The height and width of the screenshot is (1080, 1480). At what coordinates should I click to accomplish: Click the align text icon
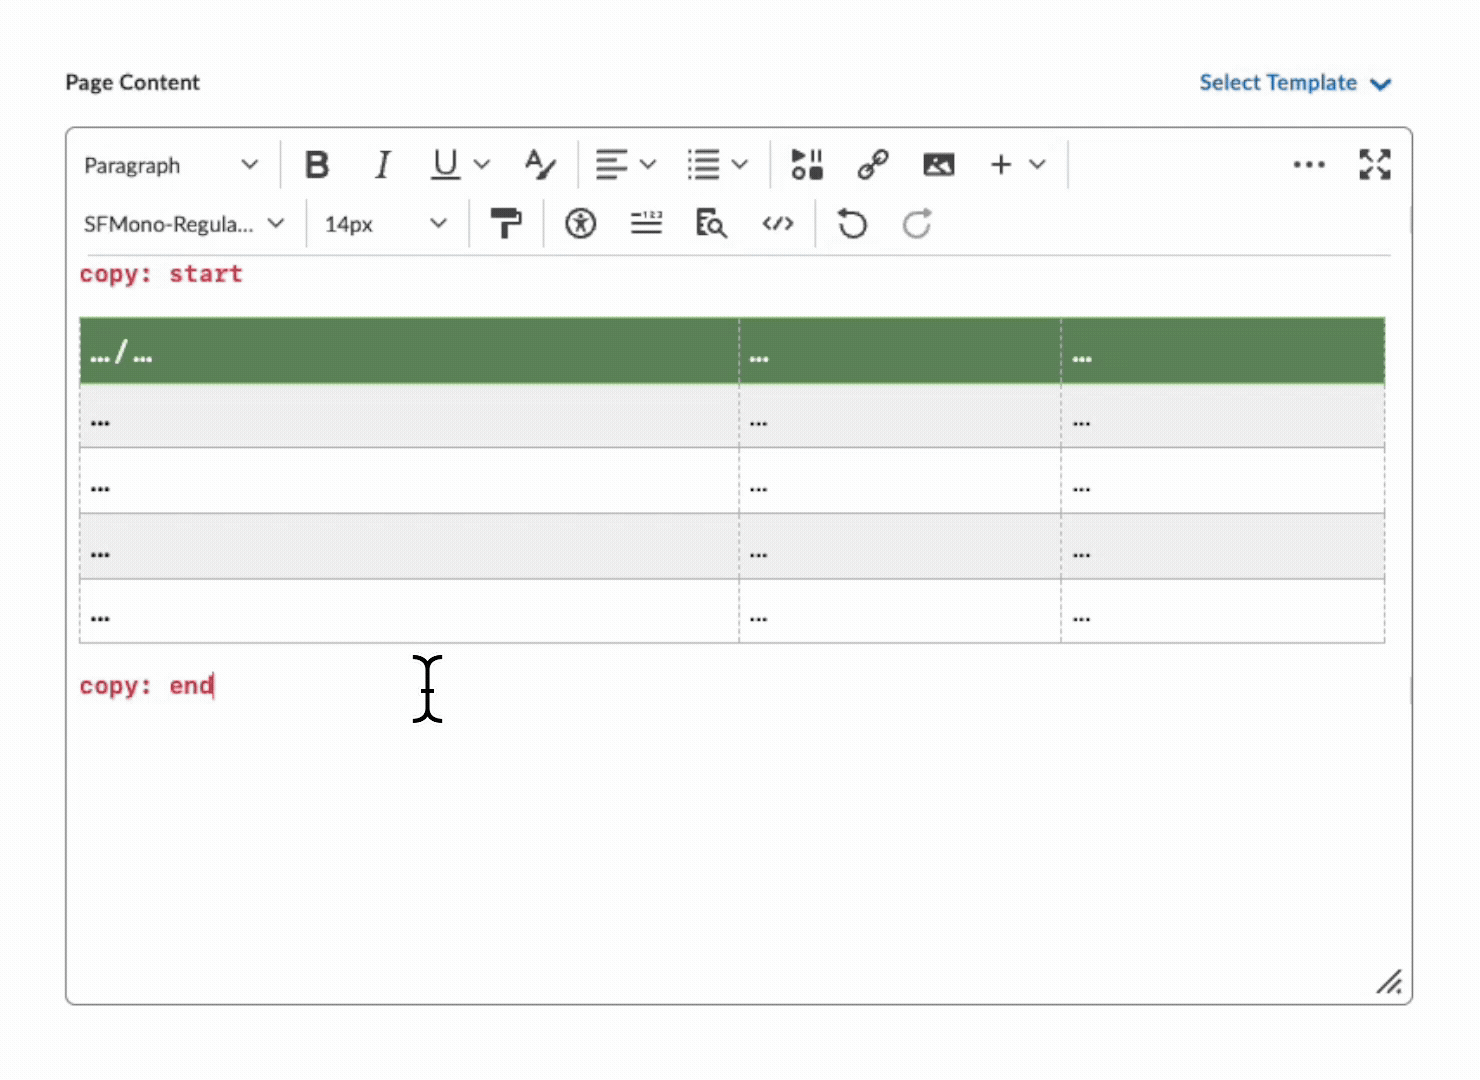coord(611,165)
